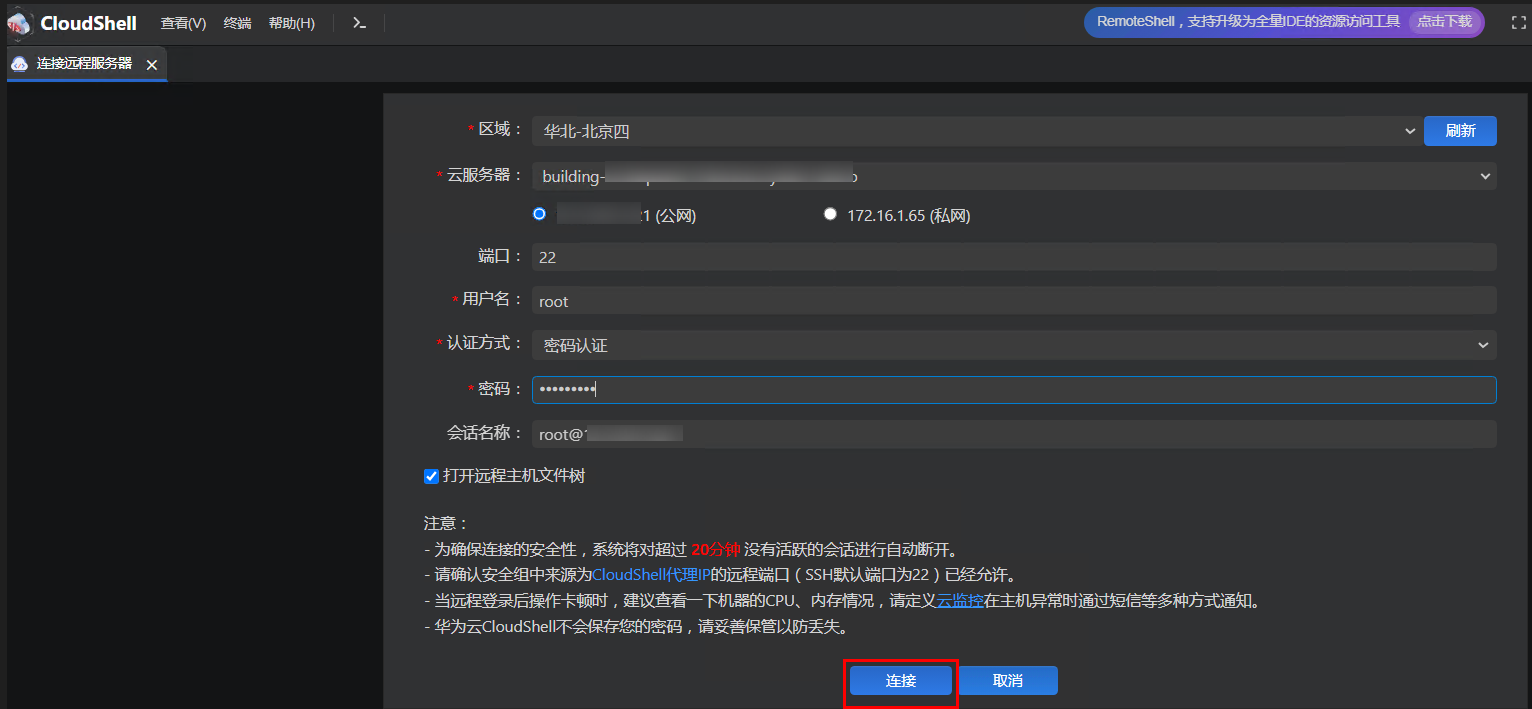Click the RemoteShell banner text

click(x=1248, y=21)
